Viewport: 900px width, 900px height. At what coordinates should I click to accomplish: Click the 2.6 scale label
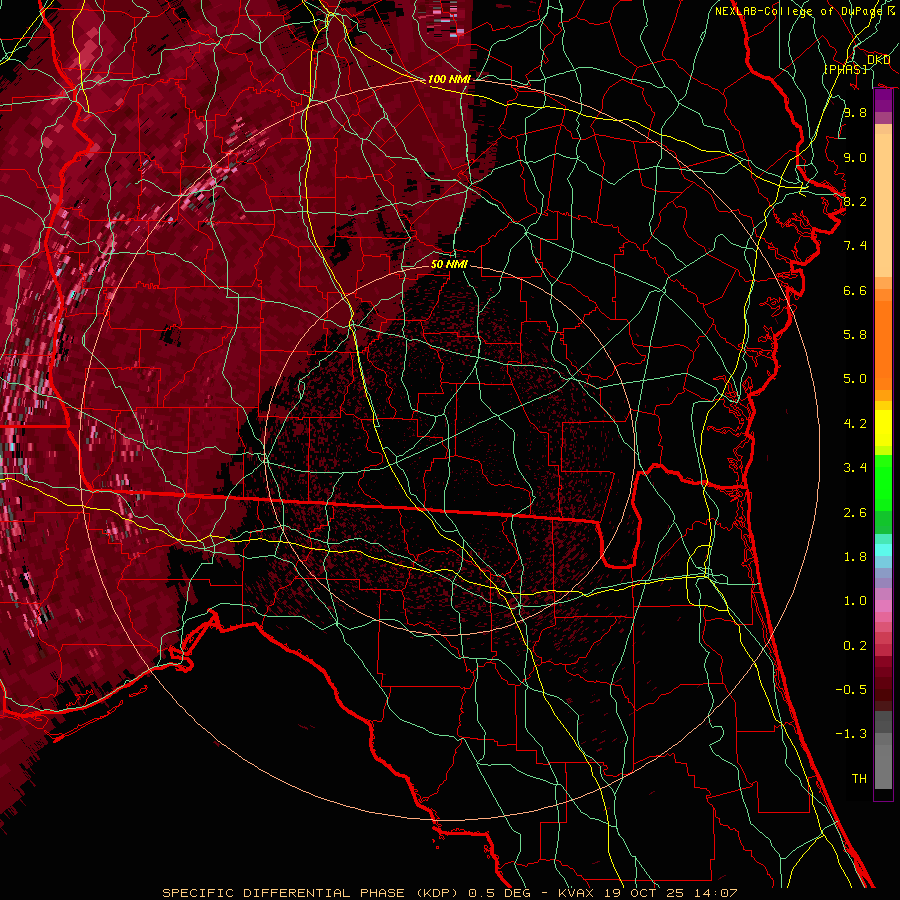(x=855, y=513)
